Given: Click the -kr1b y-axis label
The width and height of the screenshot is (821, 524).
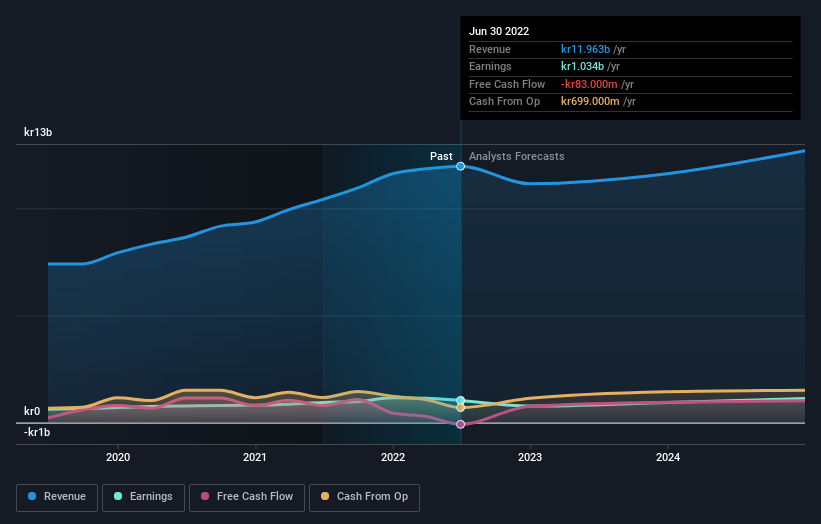Looking at the screenshot, I should 37,432.
